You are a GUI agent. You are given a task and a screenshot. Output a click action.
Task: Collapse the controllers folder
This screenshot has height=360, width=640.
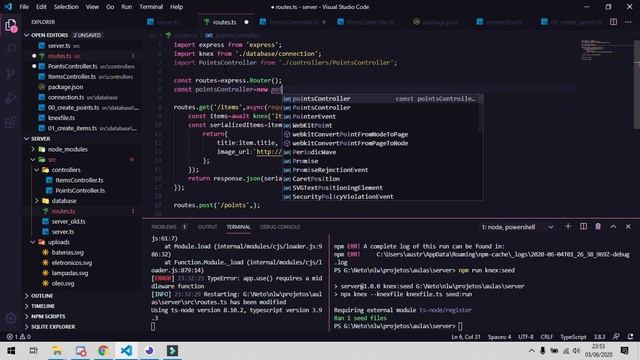[37, 170]
